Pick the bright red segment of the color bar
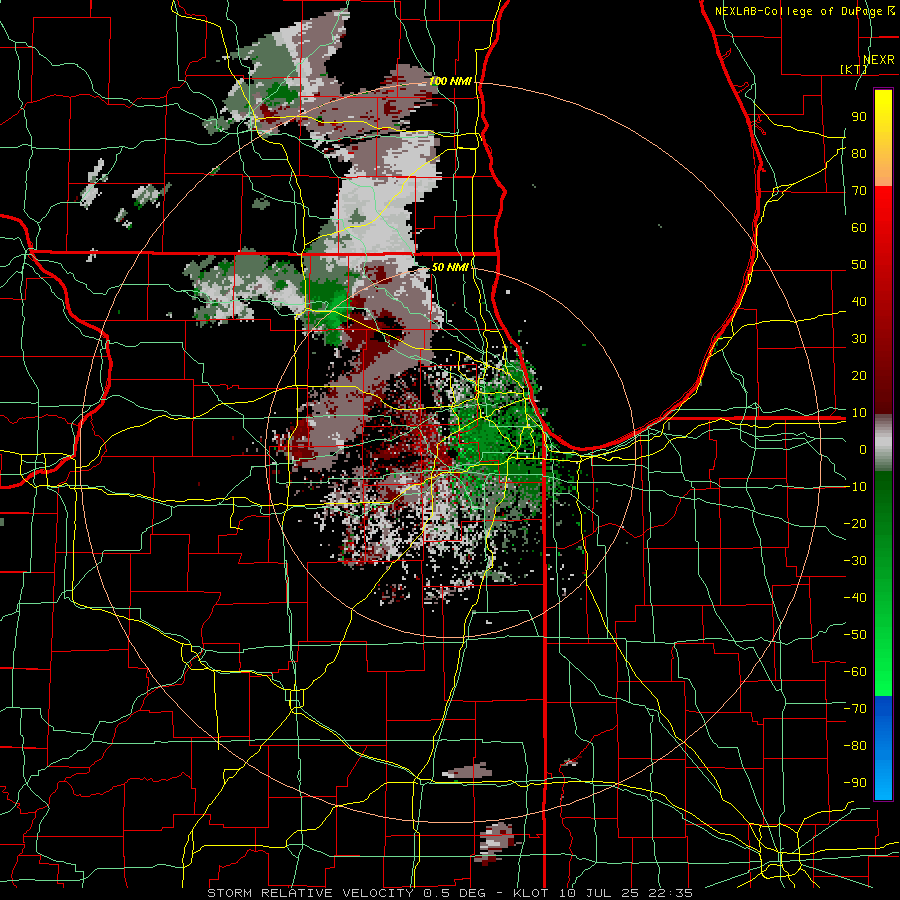900x900 pixels. pos(883,218)
